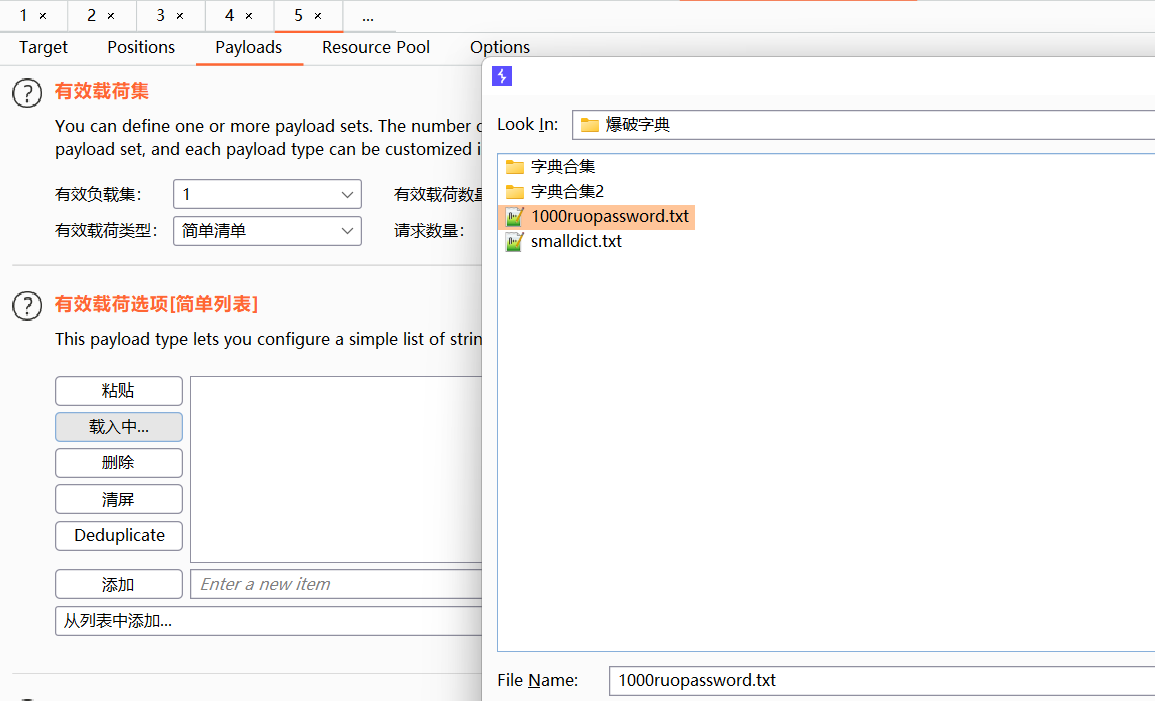
Task: Click the File Name input field
Action: (882, 680)
